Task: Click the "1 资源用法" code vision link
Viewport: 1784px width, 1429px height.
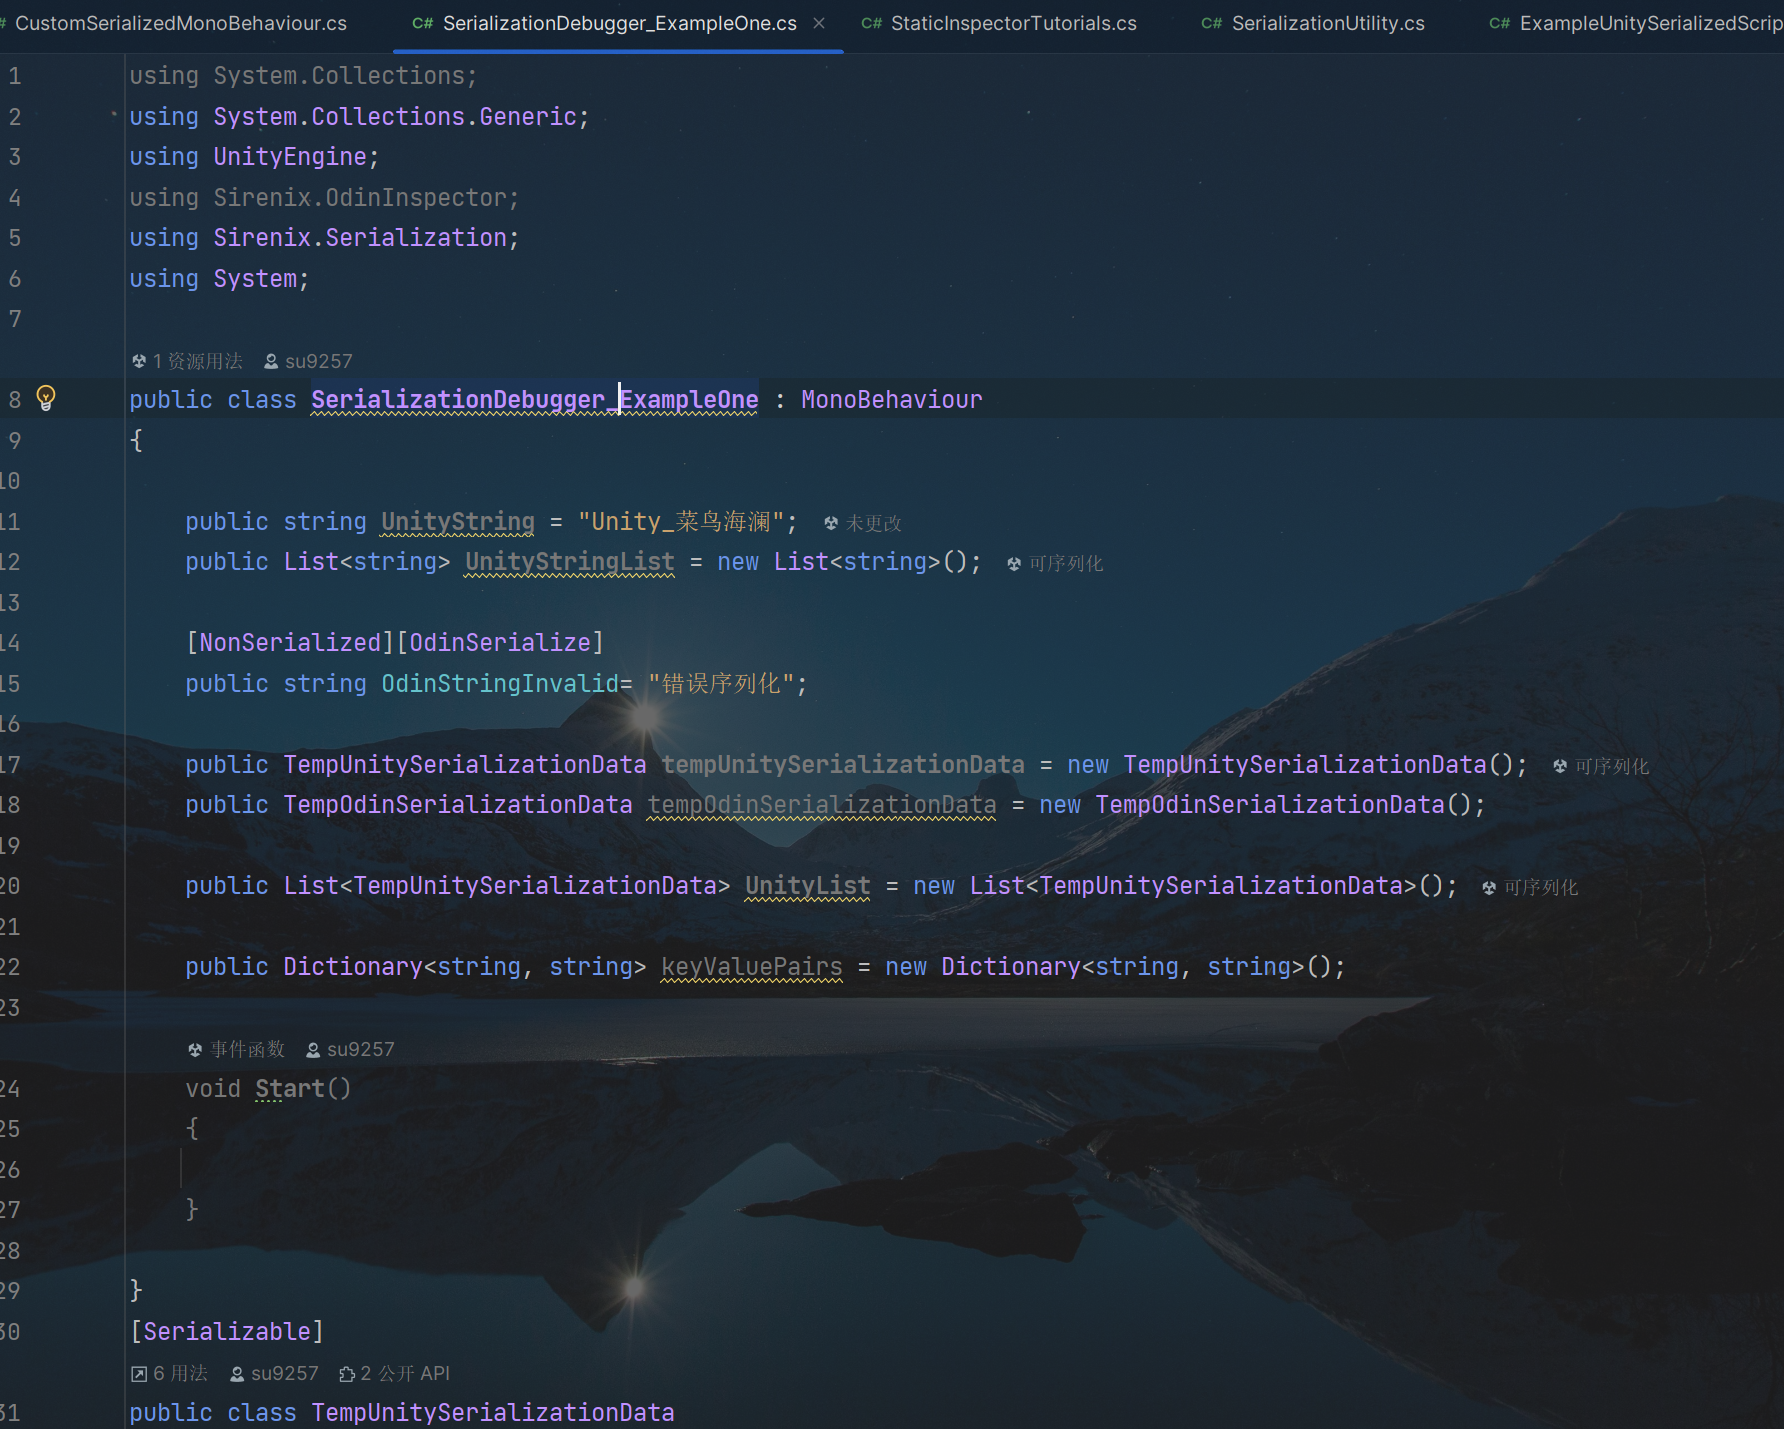Action: (x=198, y=361)
